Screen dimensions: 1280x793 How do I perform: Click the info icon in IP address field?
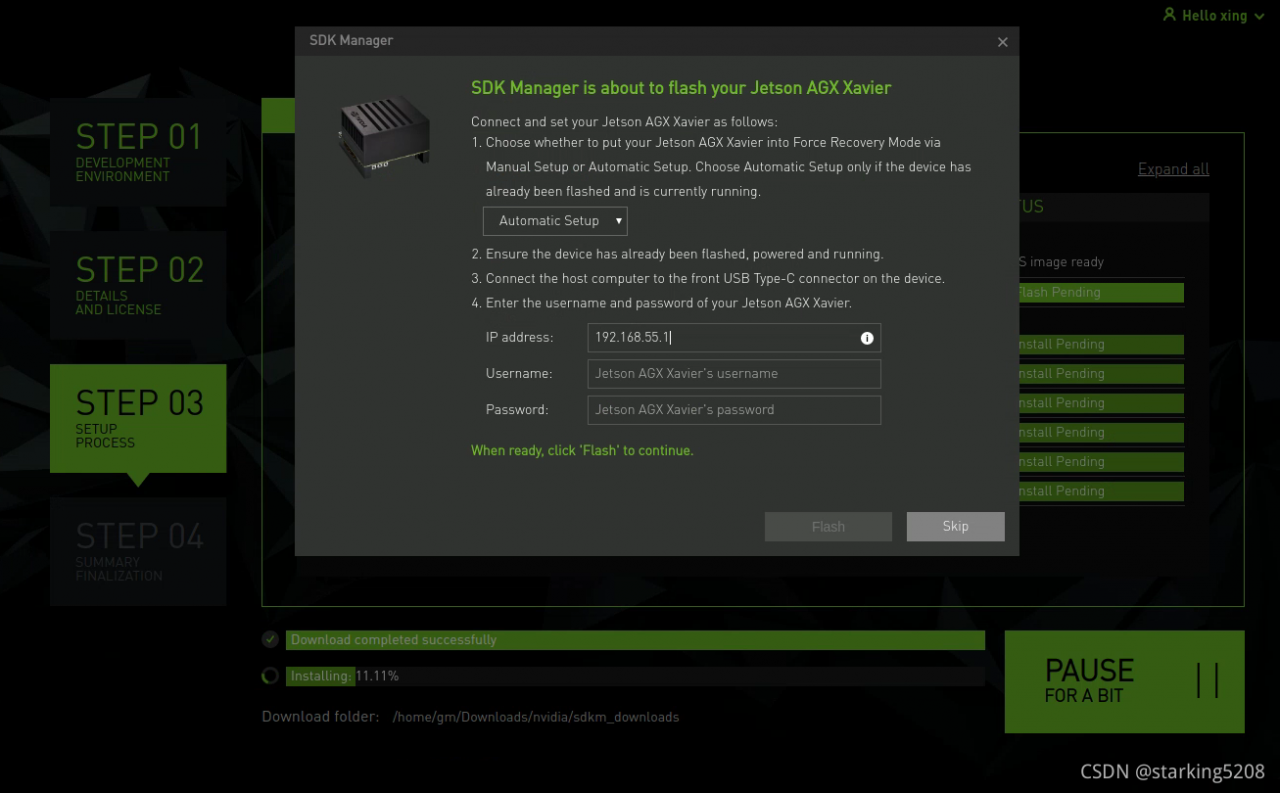(867, 338)
